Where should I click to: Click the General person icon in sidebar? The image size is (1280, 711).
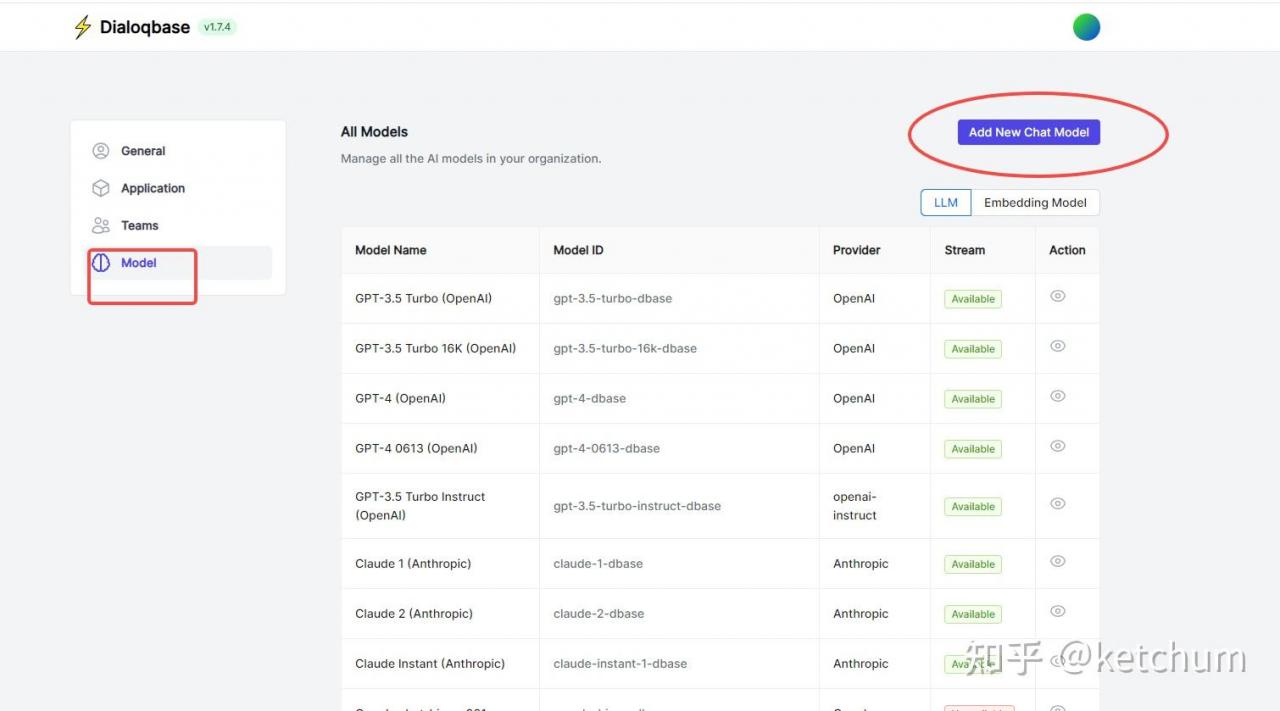101,151
